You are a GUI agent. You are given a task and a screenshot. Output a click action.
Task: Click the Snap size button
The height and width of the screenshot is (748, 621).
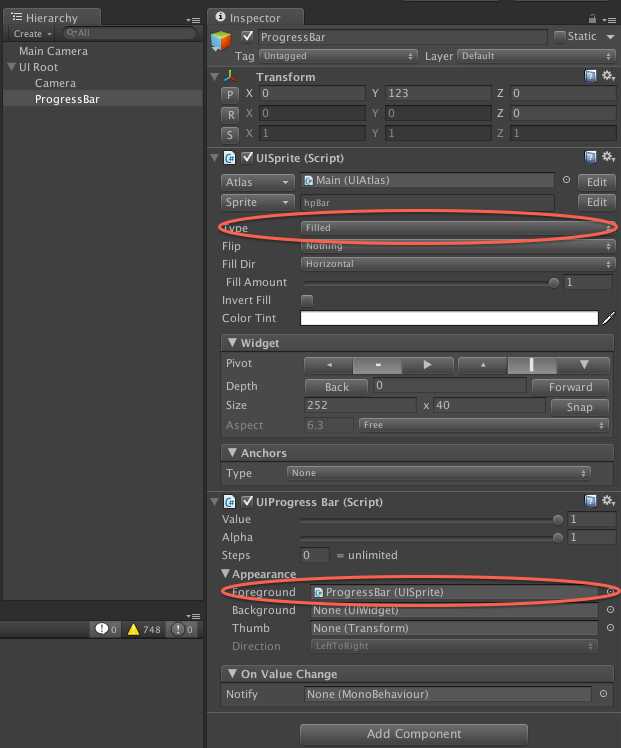580,407
